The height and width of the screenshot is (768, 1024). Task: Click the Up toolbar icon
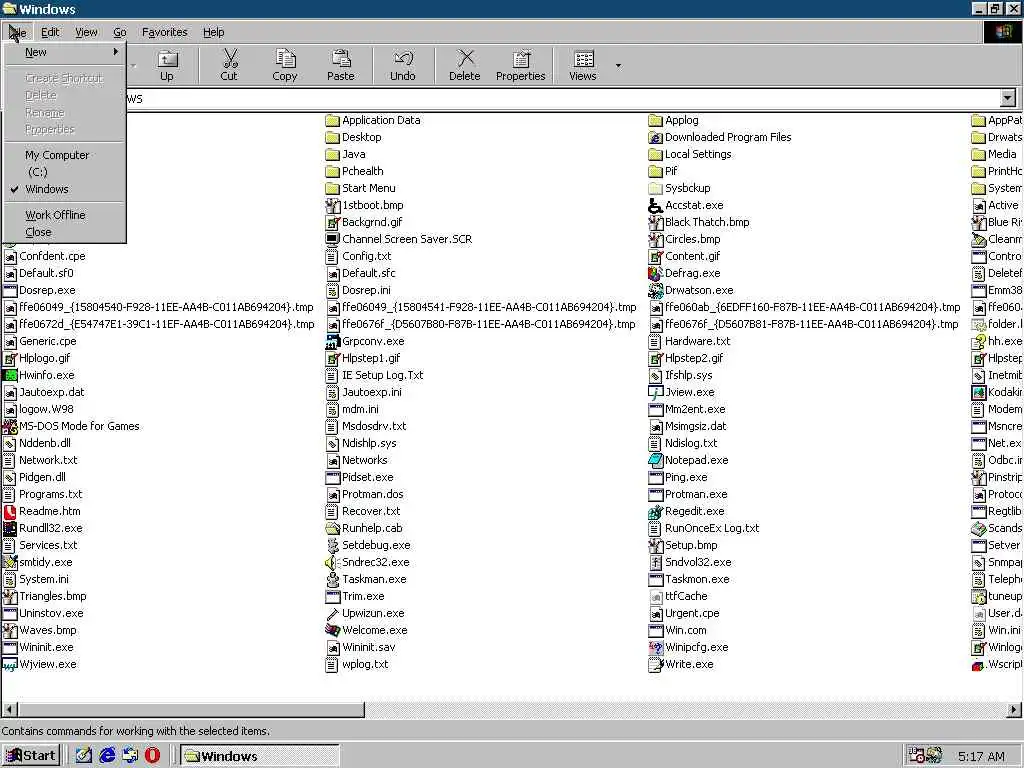167,65
